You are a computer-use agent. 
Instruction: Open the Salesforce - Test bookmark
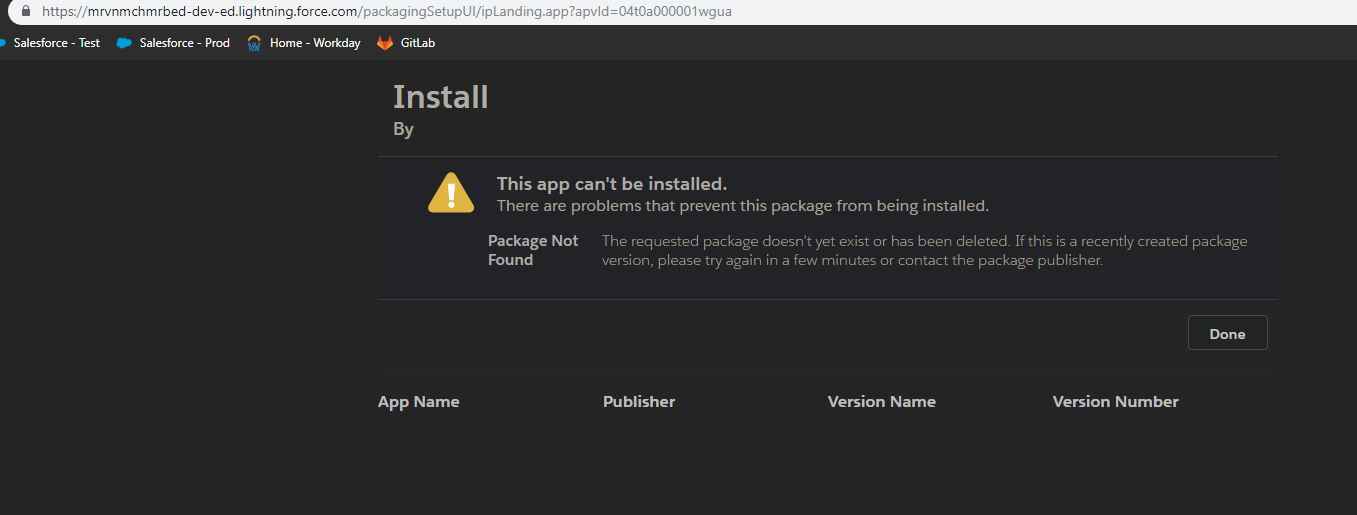point(50,43)
